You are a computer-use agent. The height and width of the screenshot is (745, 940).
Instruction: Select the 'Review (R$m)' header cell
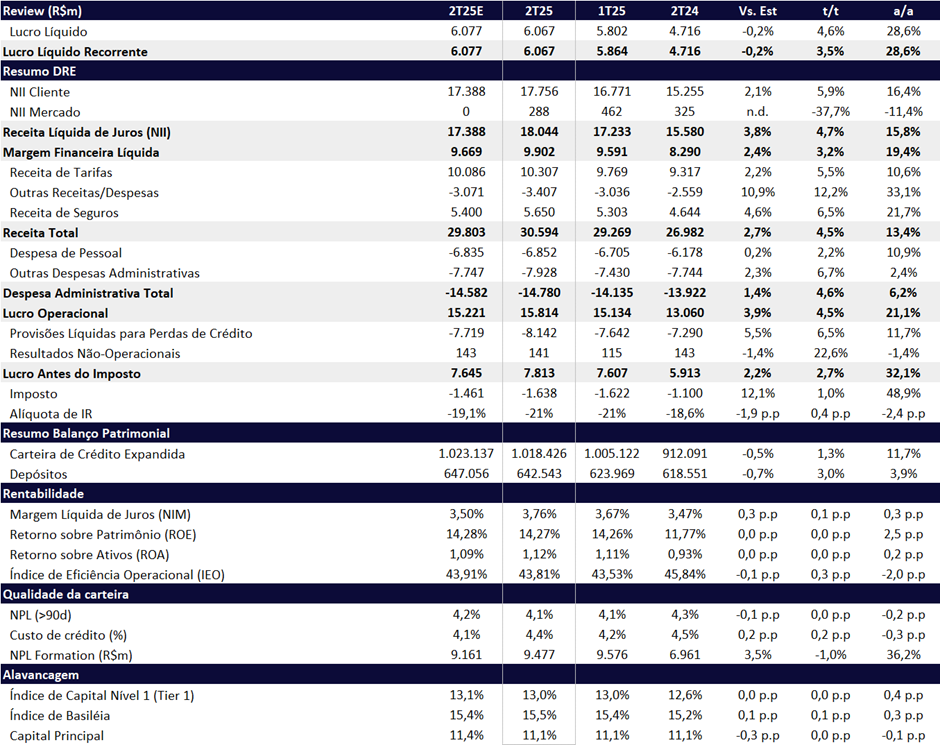(x=43, y=11)
